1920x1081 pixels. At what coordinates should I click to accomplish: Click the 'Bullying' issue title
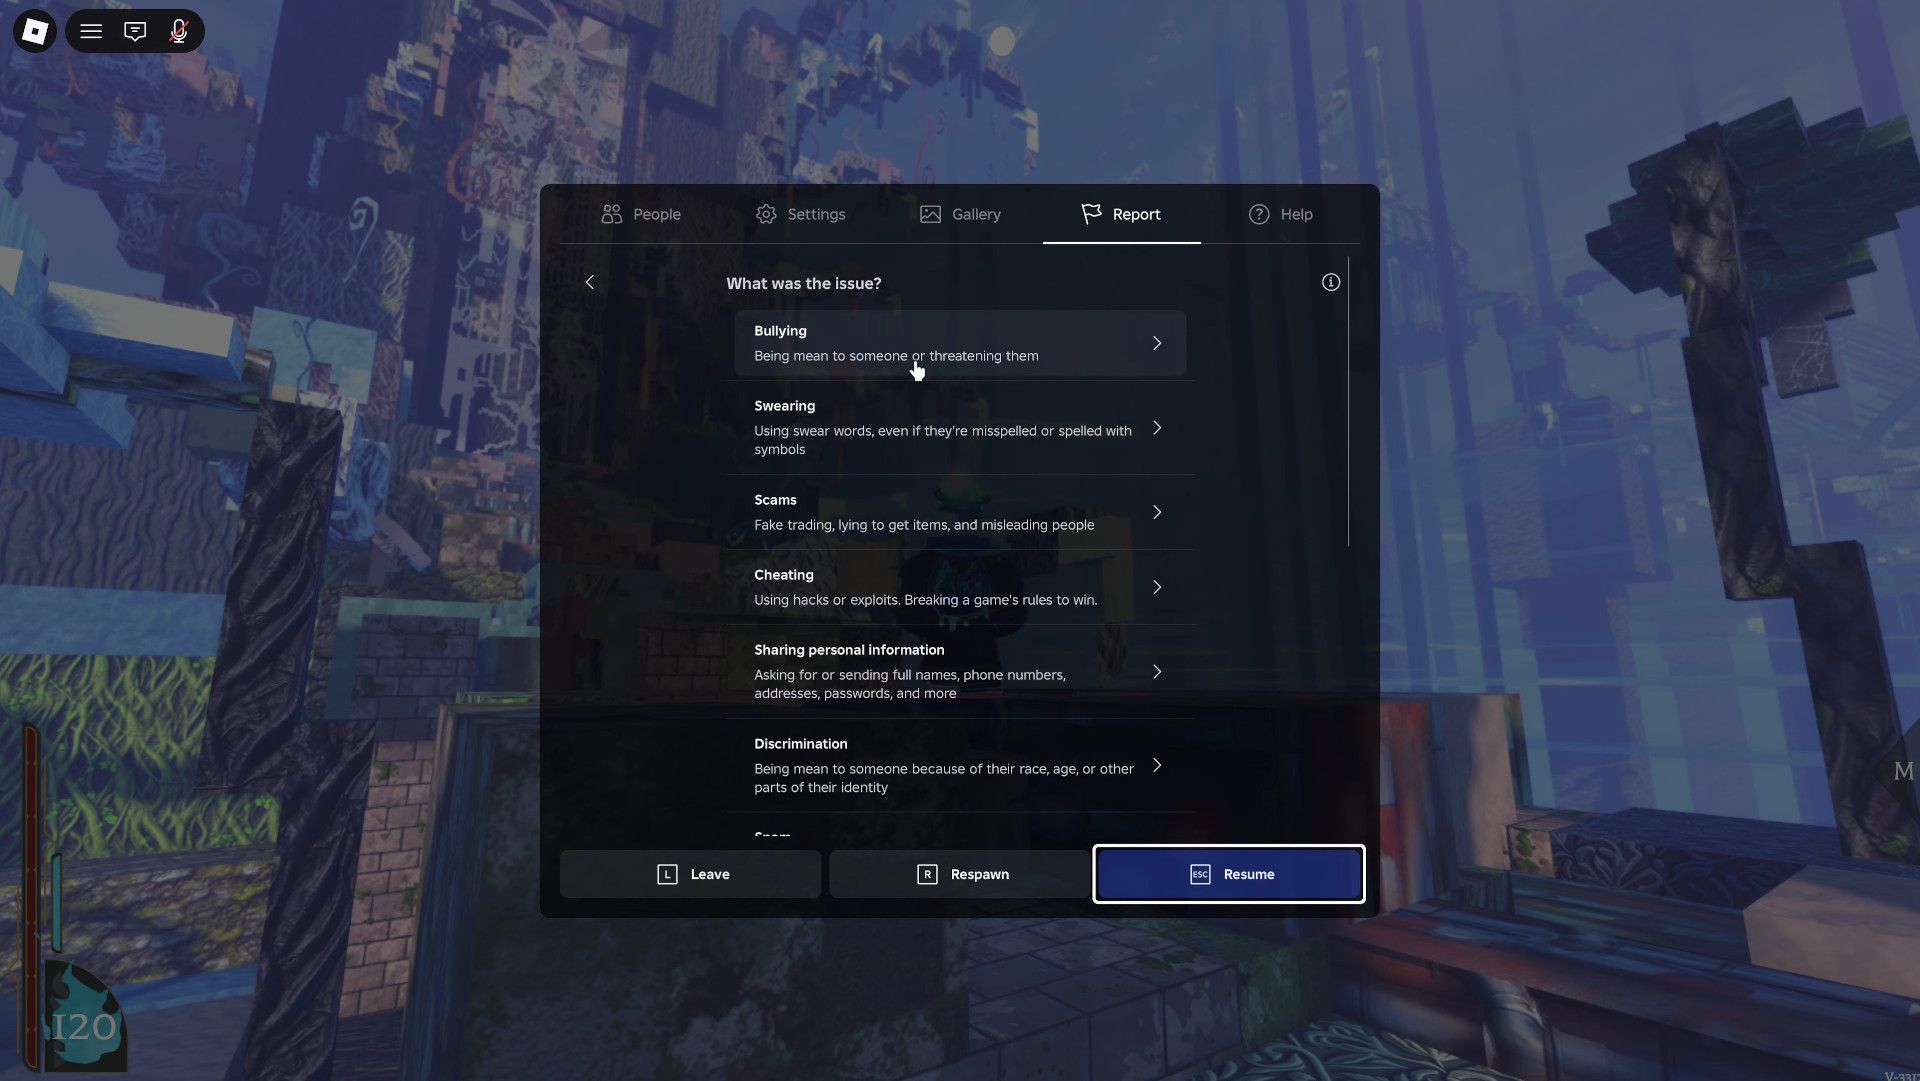pos(780,331)
